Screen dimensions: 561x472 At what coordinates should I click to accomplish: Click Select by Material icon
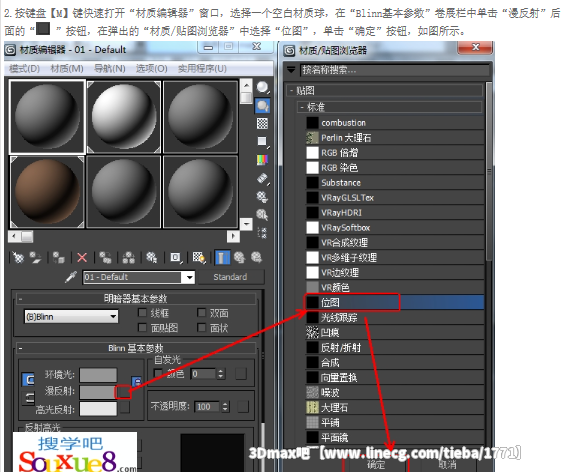pyautogui.click(x=262, y=215)
